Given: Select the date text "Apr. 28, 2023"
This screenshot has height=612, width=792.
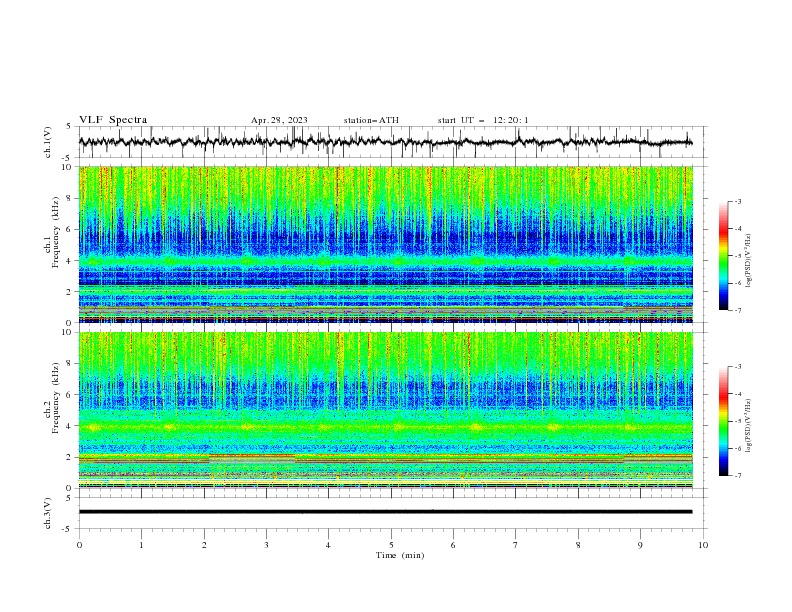Looking at the screenshot, I should tap(279, 120).
